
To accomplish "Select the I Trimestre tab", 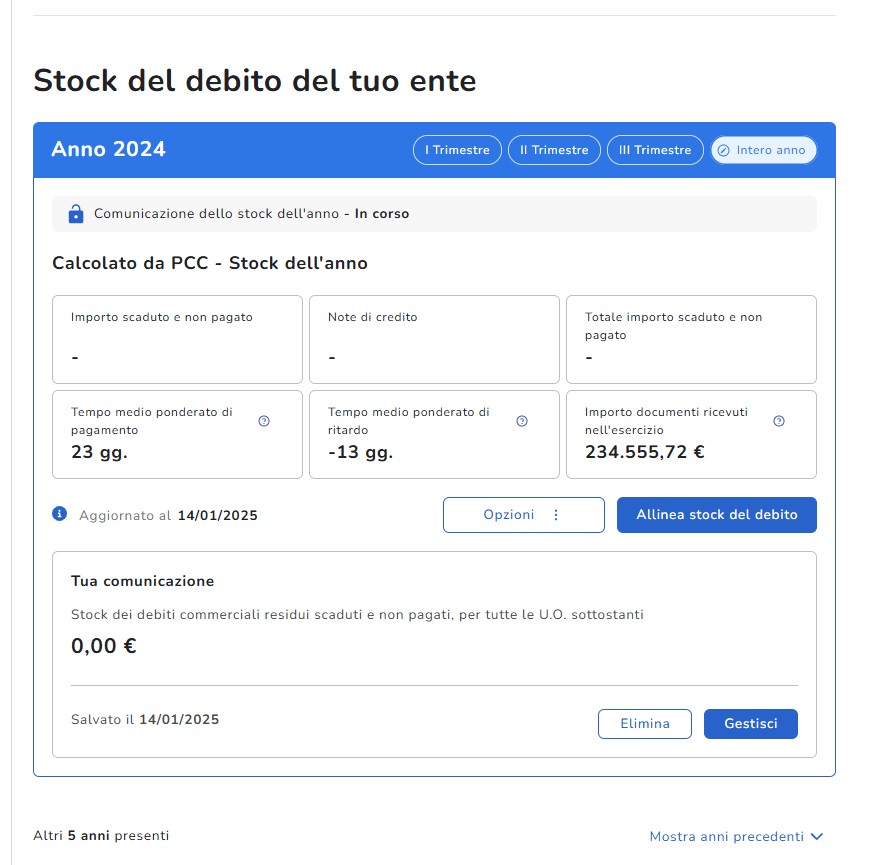I will tap(457, 150).
